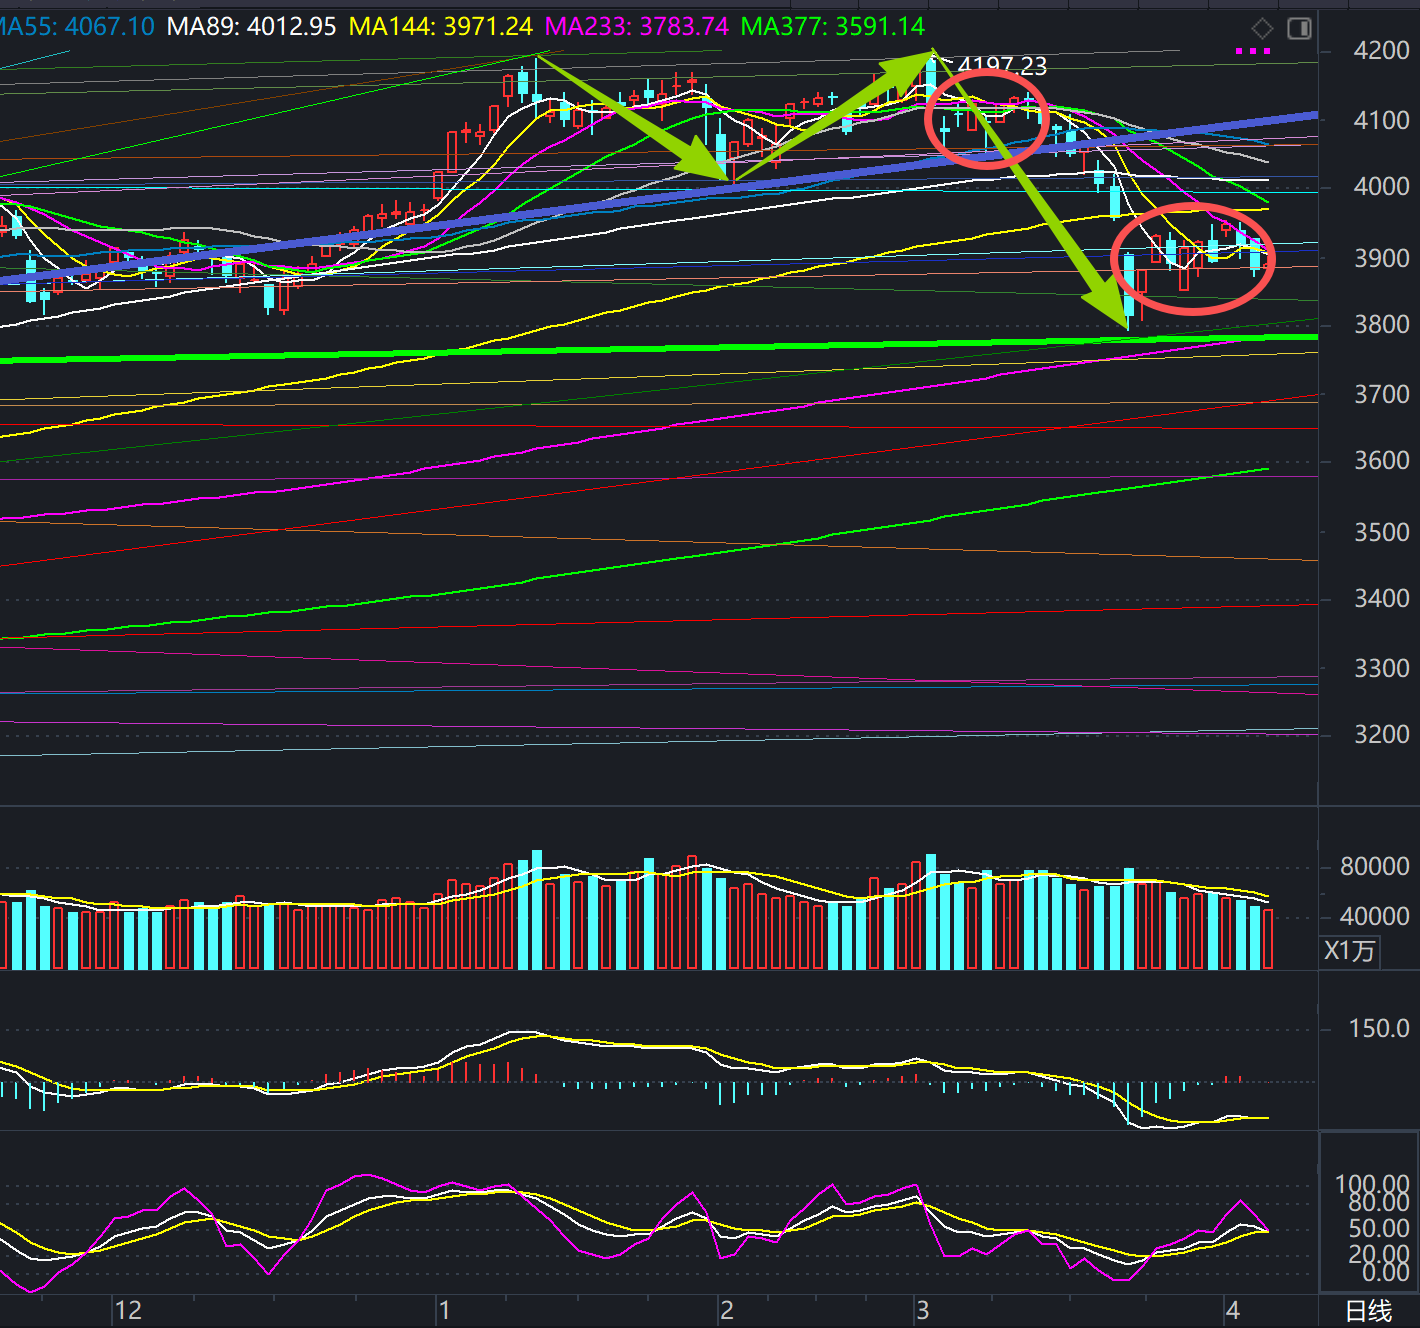Click the month 2 marker on time axis

coord(727,1310)
